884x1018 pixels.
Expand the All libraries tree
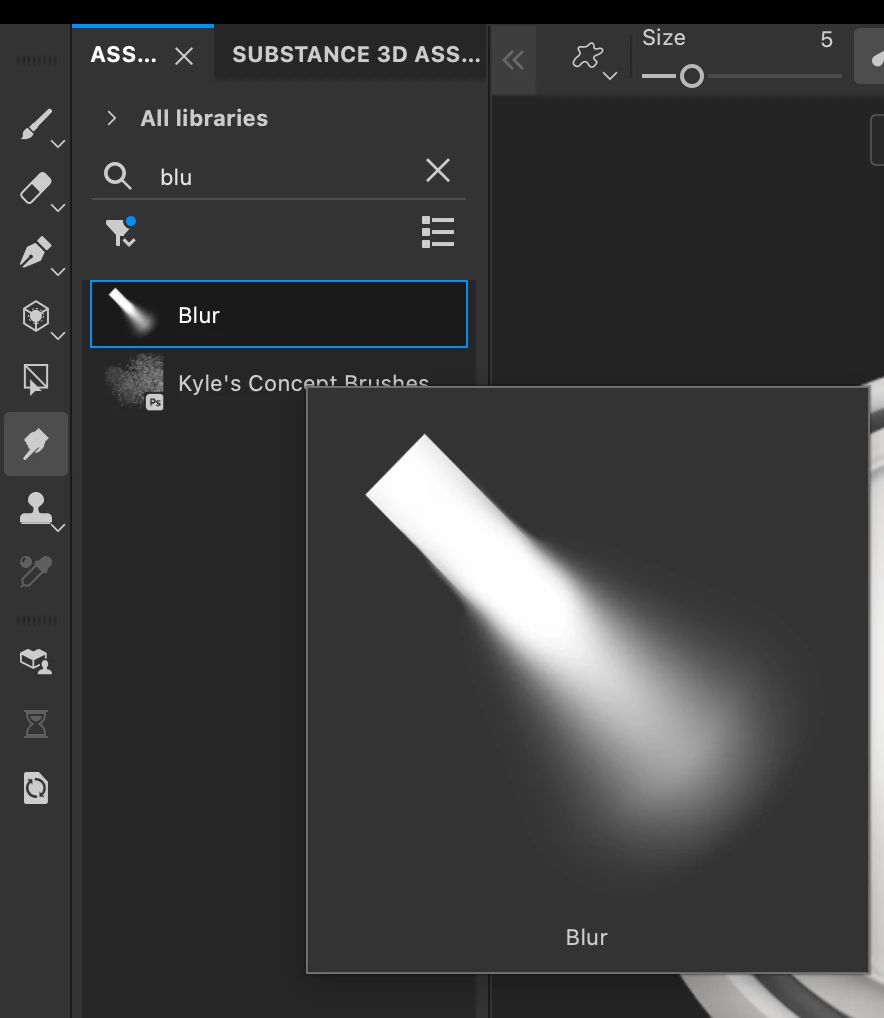112,118
